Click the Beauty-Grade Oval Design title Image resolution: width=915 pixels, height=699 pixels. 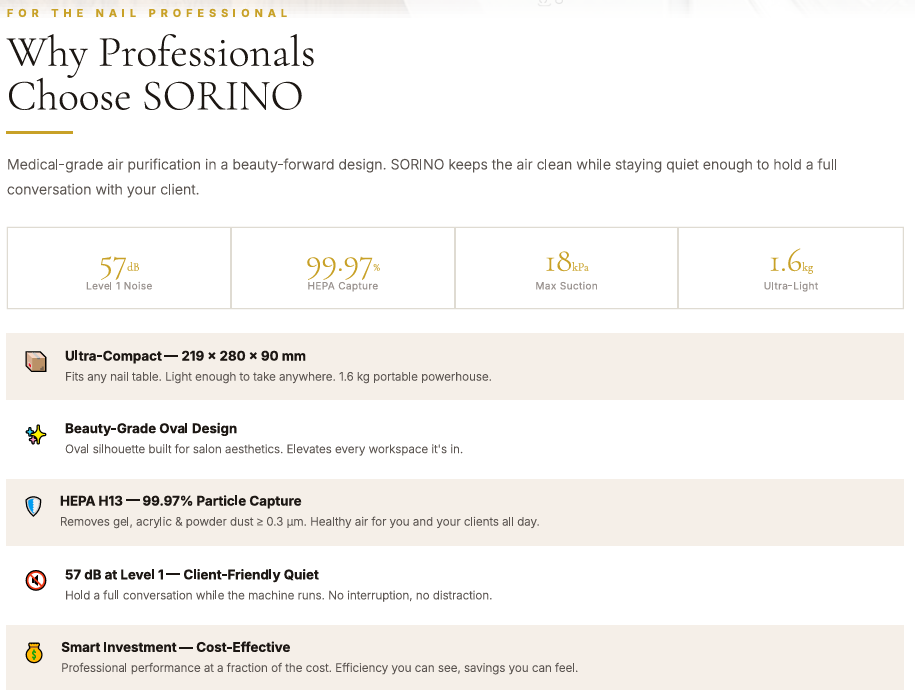coord(151,428)
